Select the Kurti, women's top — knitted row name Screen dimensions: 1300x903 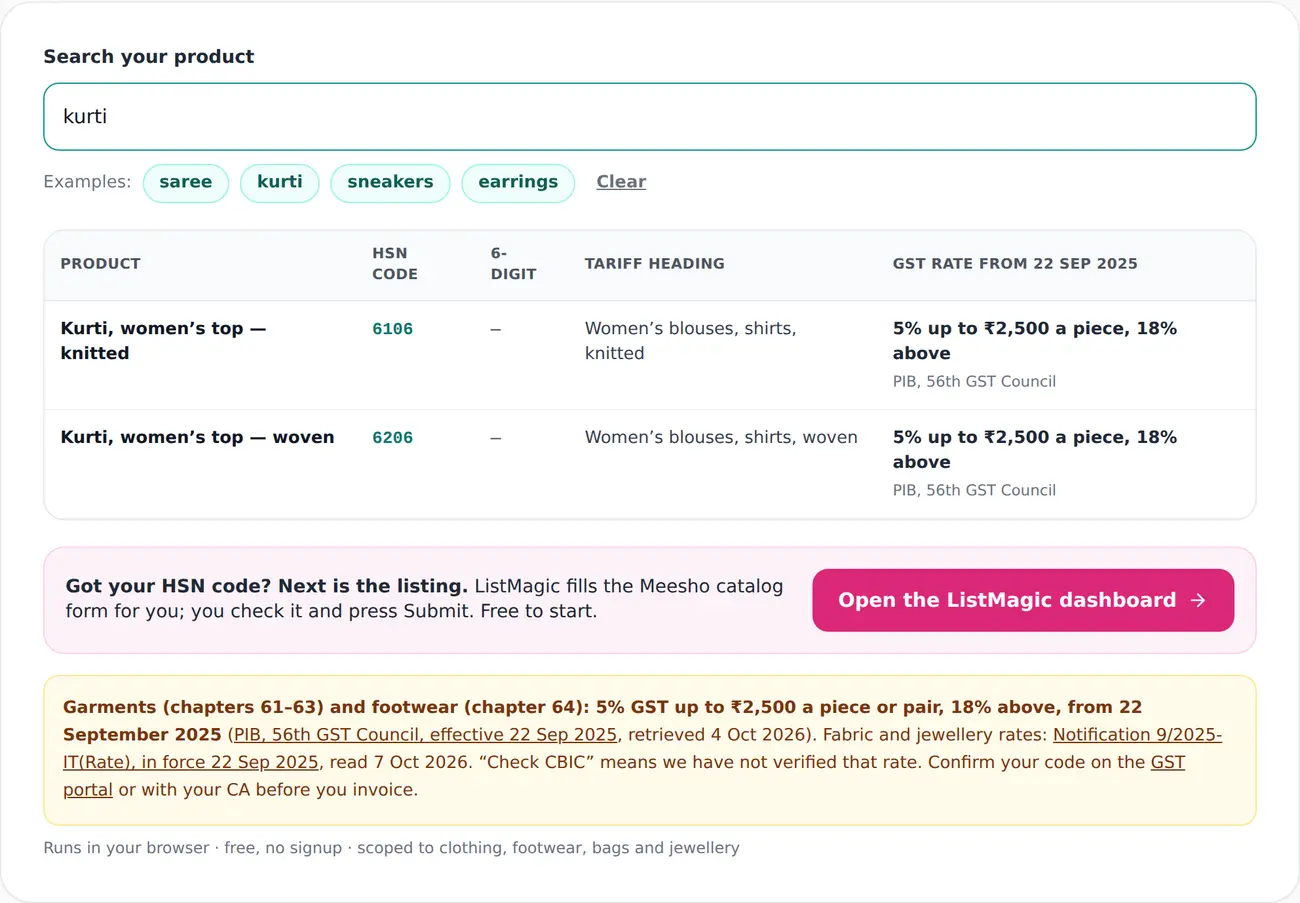pos(163,341)
